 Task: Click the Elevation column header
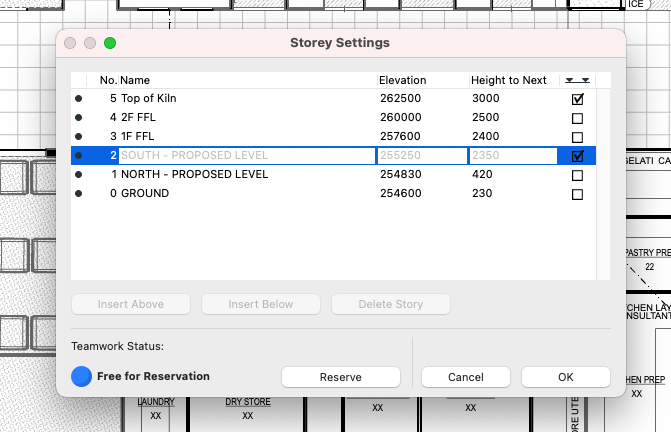403,80
